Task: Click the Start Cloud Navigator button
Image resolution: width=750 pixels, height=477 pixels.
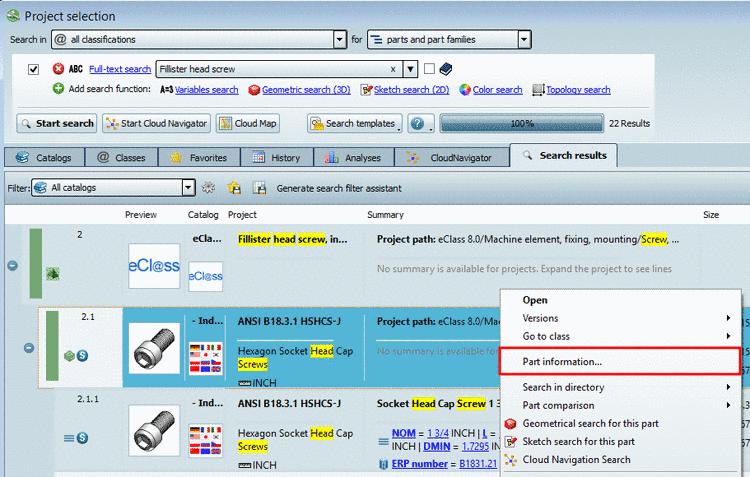Action: [x=156, y=123]
